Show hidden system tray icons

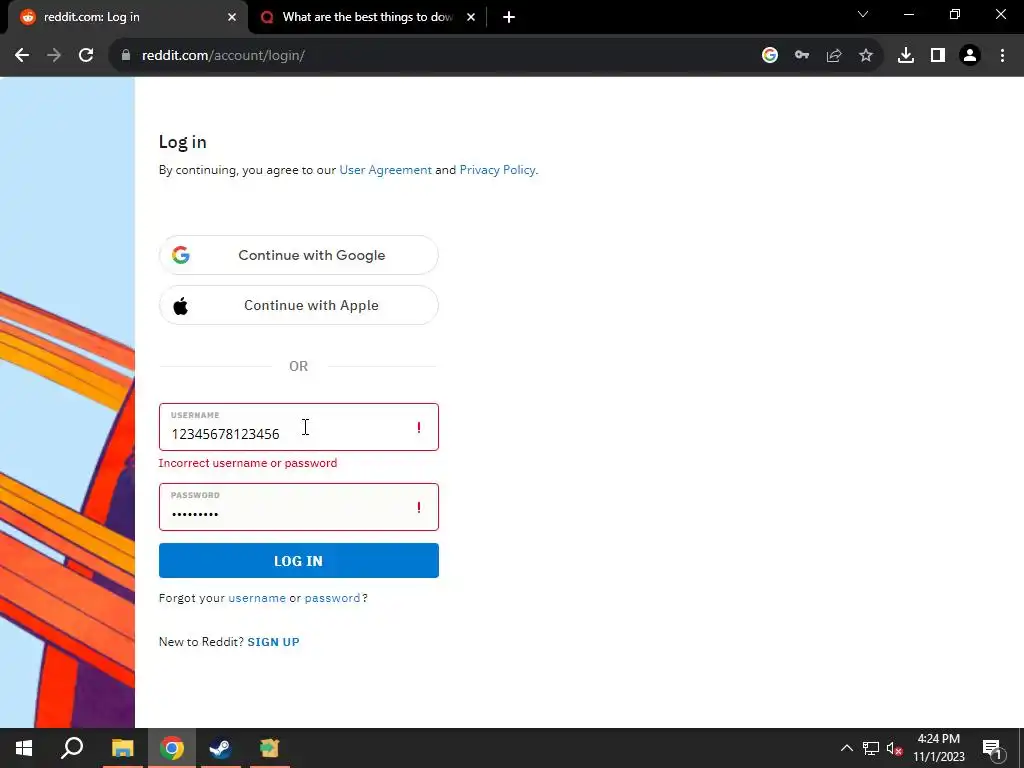(846, 748)
